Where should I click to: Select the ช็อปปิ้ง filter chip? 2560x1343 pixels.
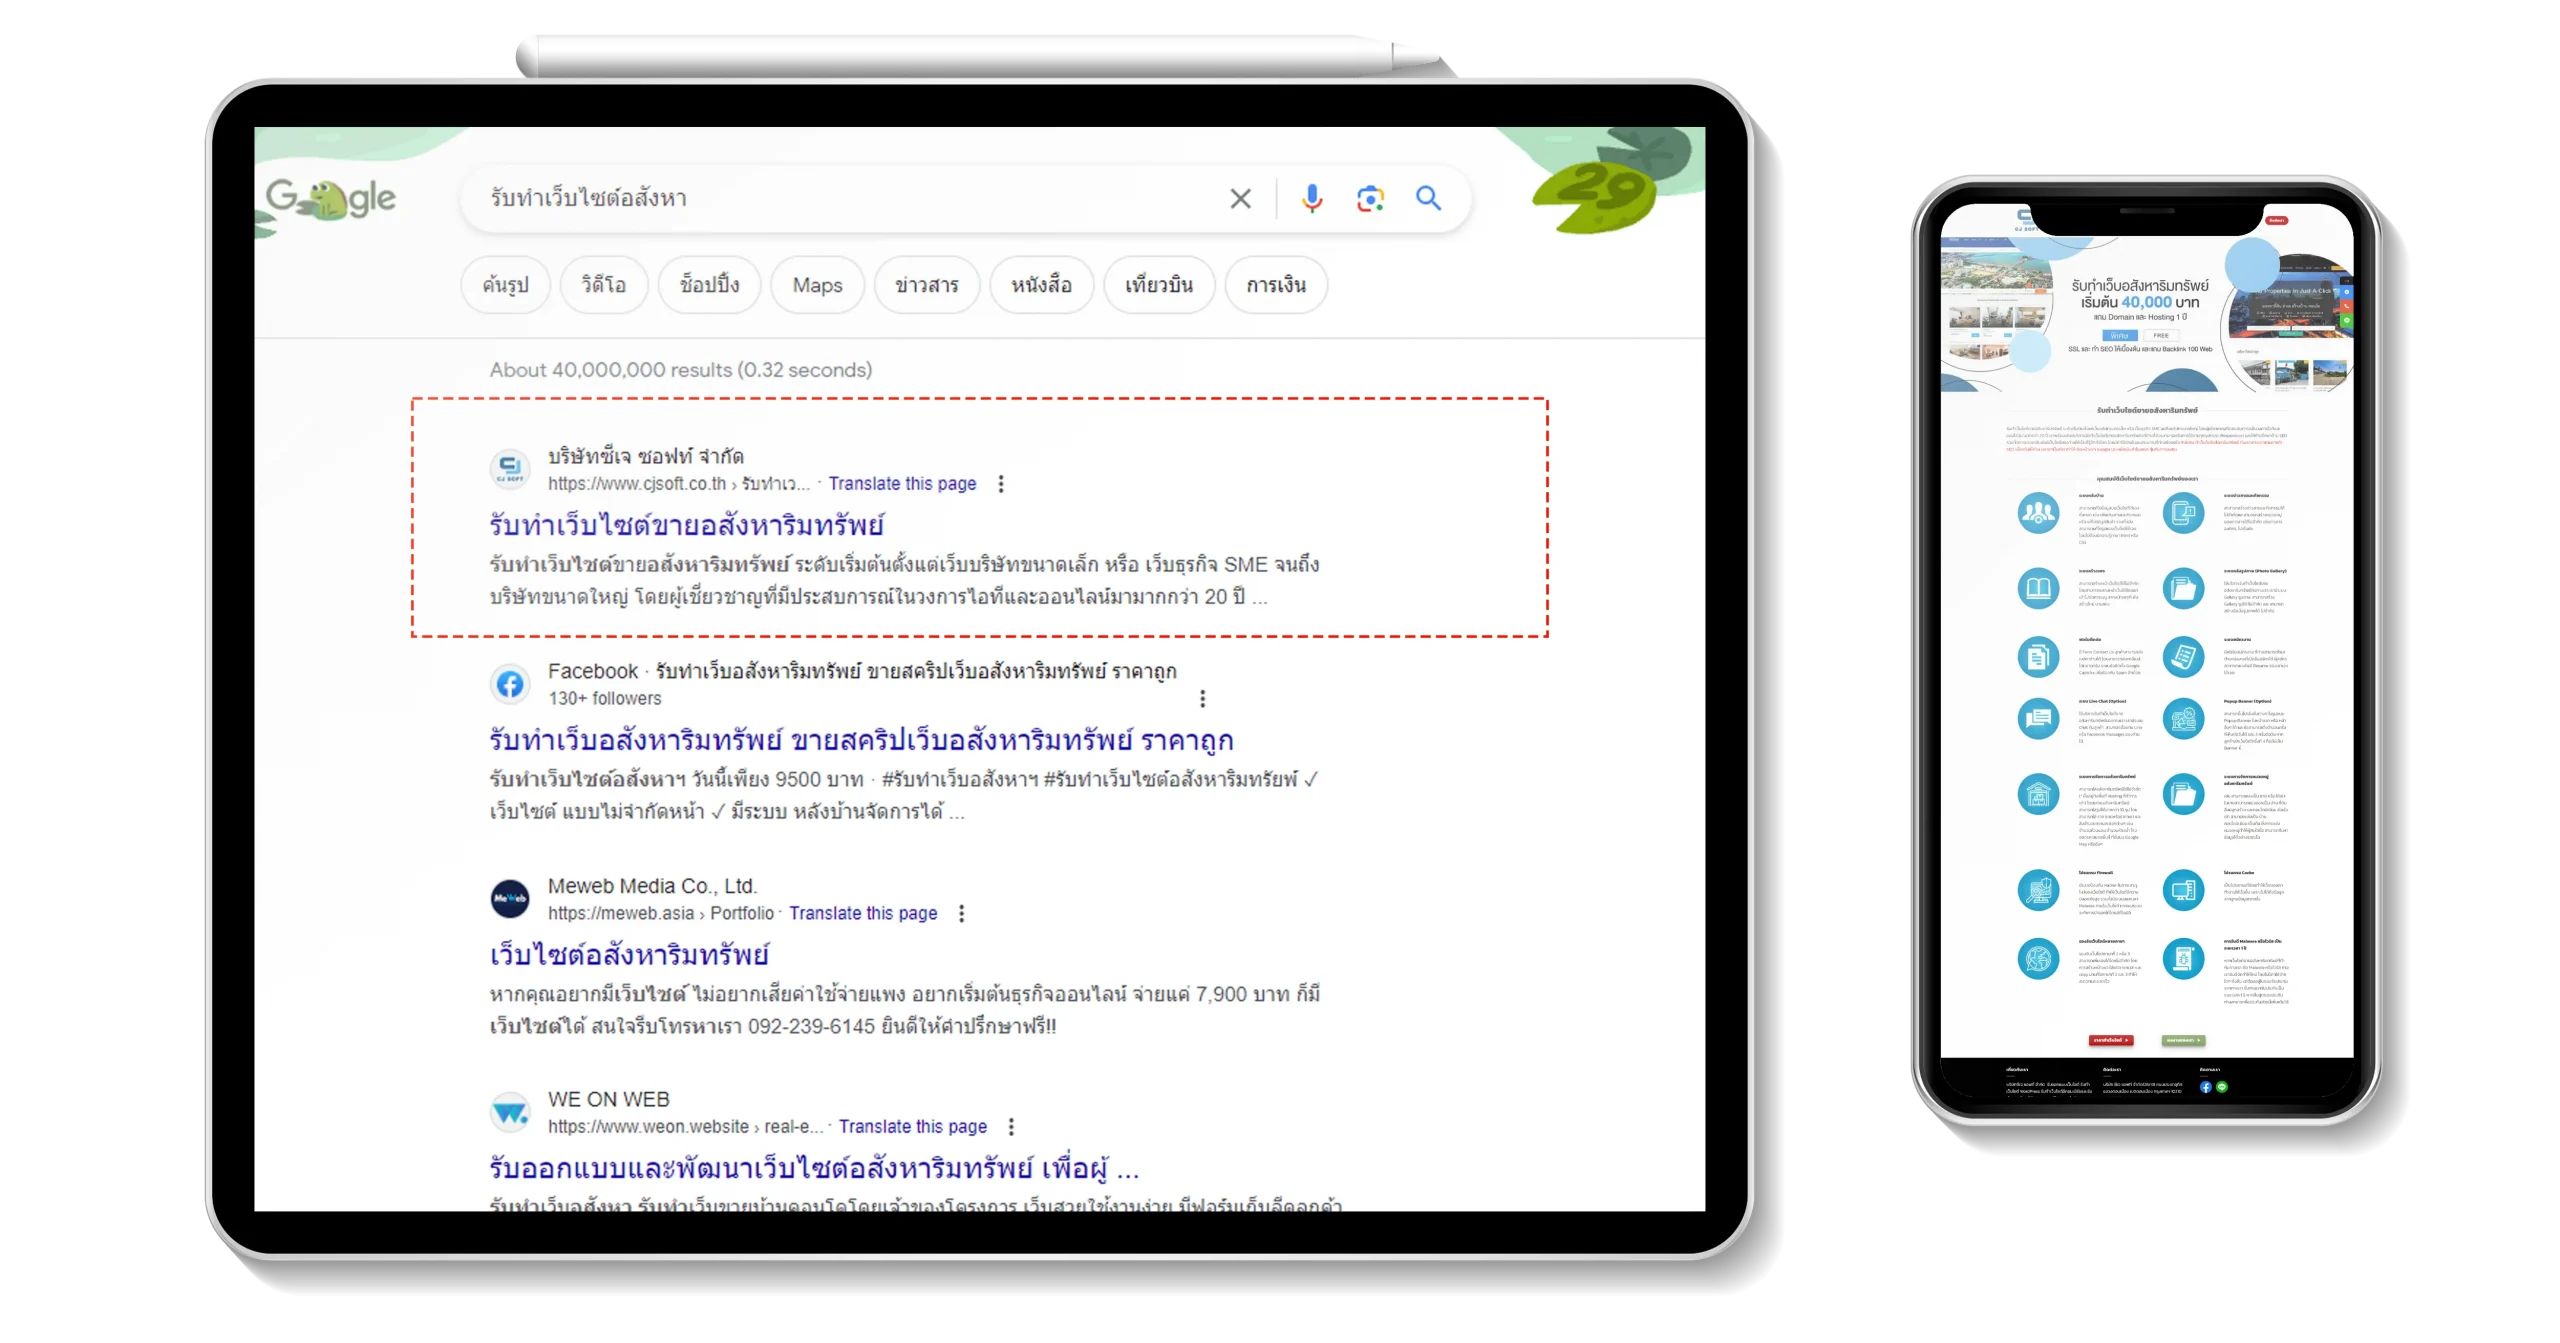click(710, 285)
